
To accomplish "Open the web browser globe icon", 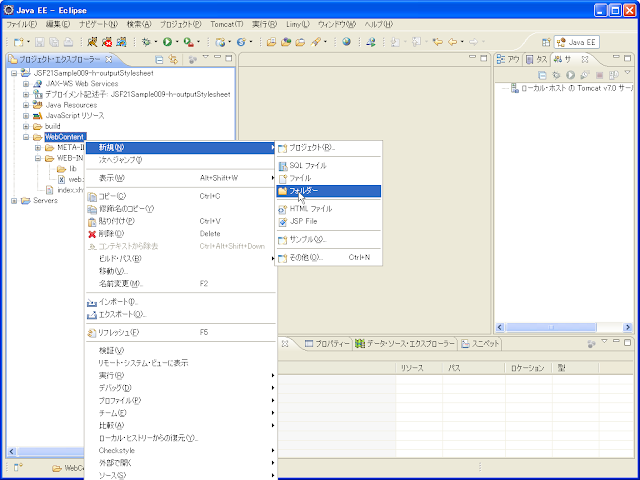I will 347,42.
